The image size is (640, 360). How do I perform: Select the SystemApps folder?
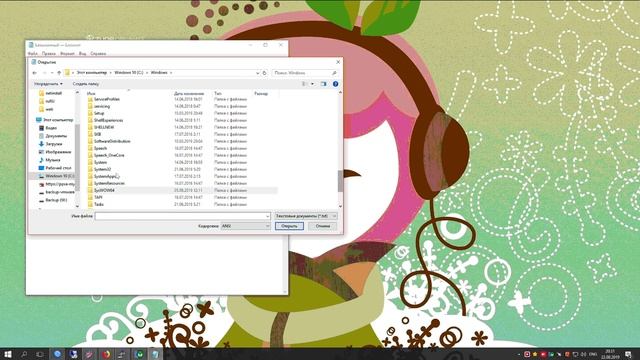tap(105, 176)
